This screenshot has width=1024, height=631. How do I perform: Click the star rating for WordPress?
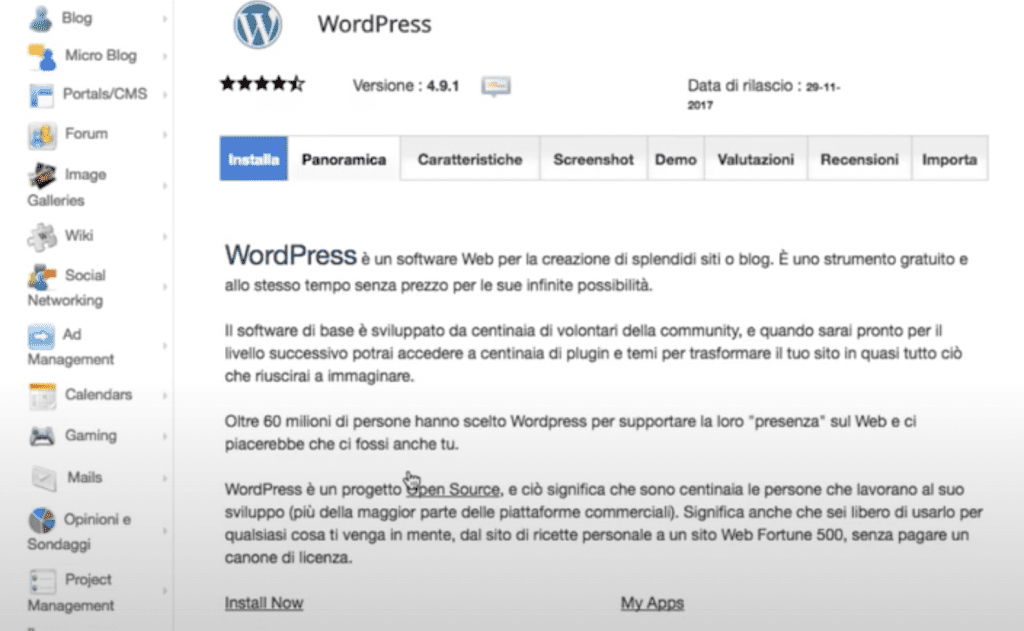tap(263, 84)
